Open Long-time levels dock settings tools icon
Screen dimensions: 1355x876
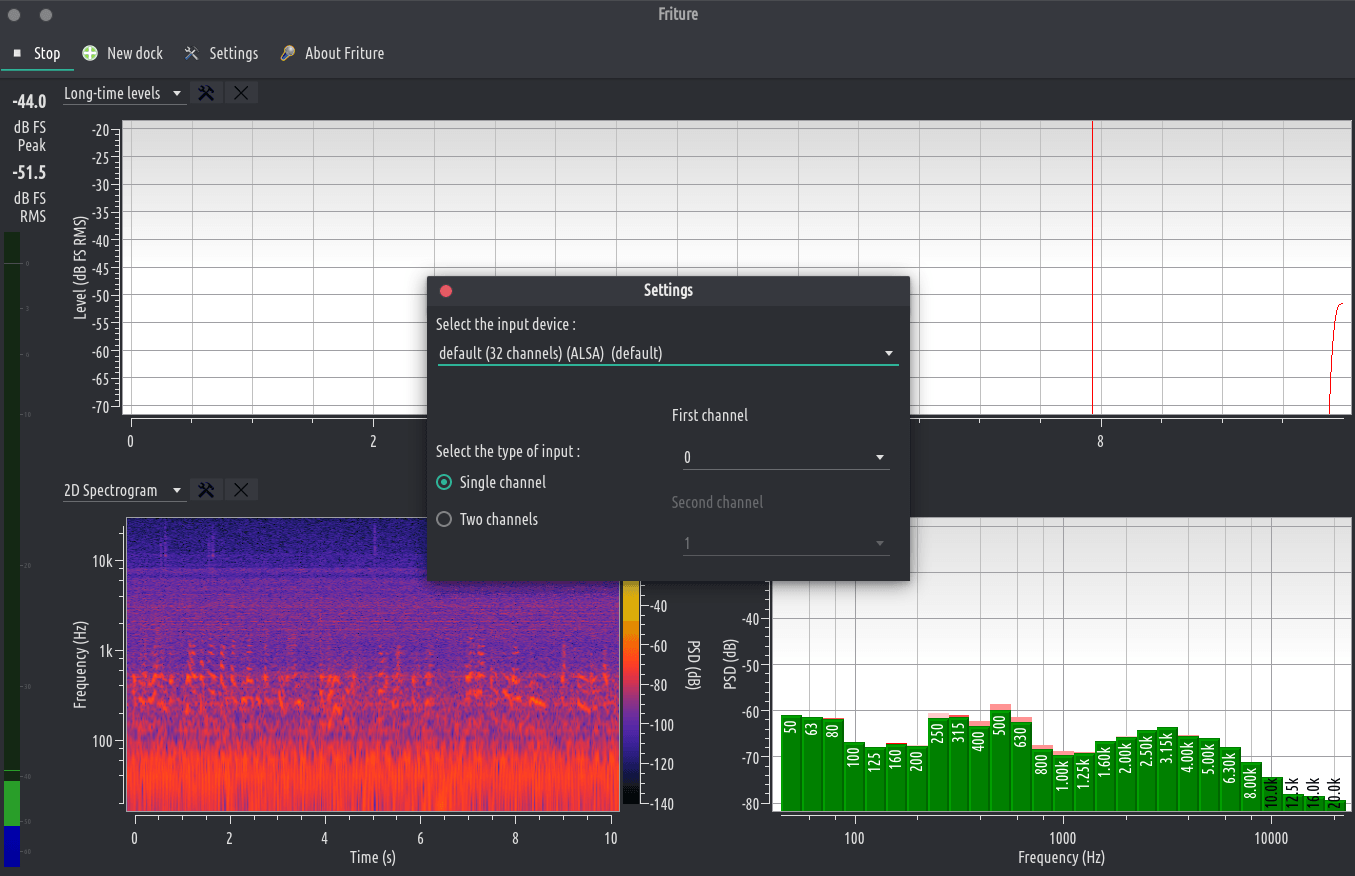[207, 93]
